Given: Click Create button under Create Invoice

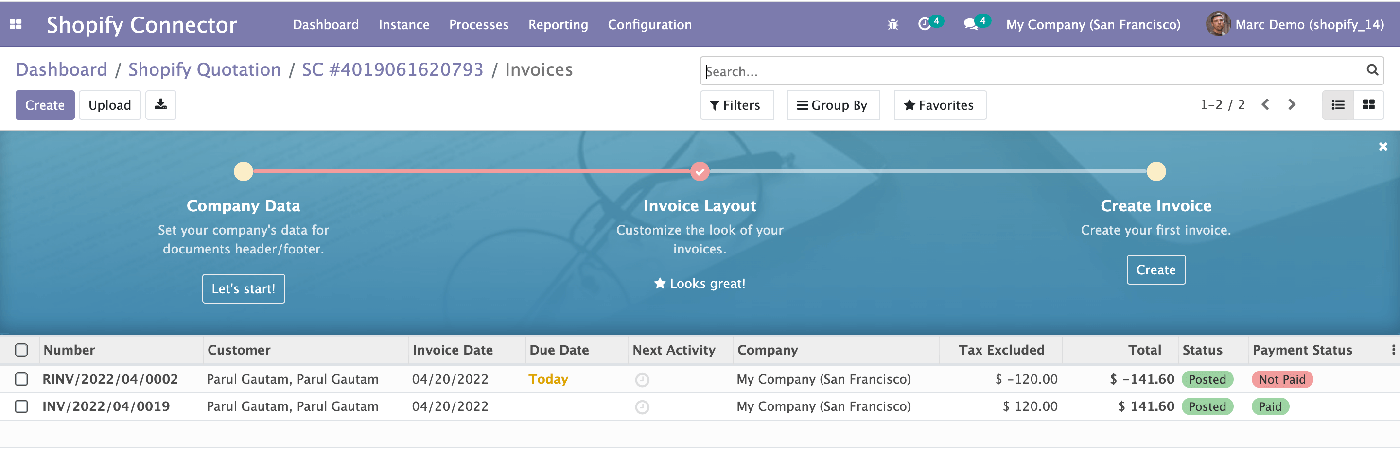Looking at the screenshot, I should coord(1156,269).
